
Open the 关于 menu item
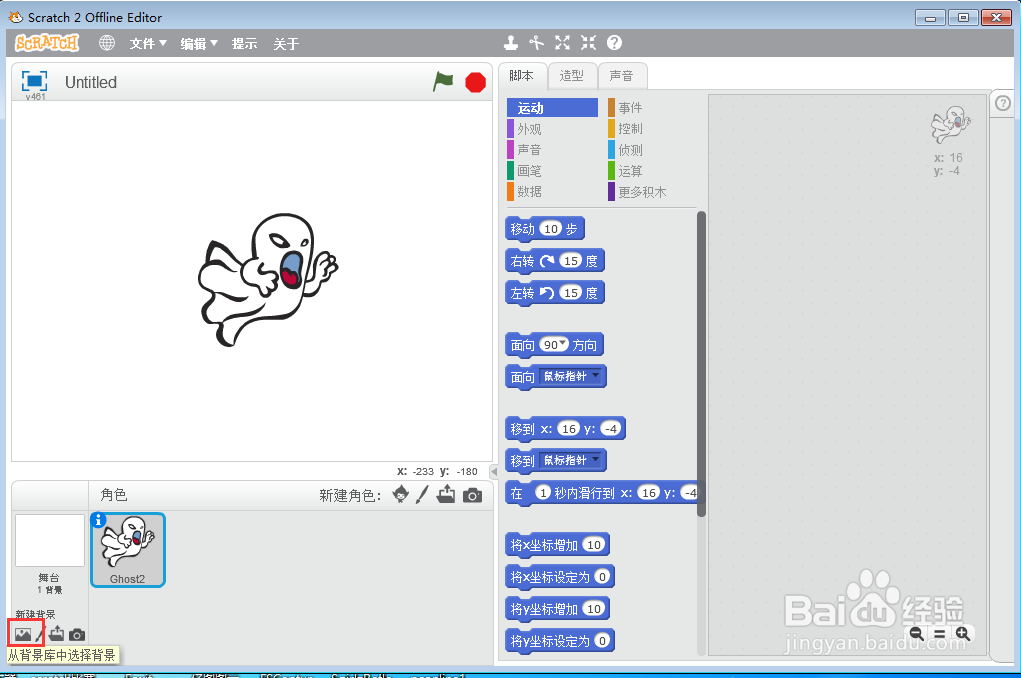[286, 44]
